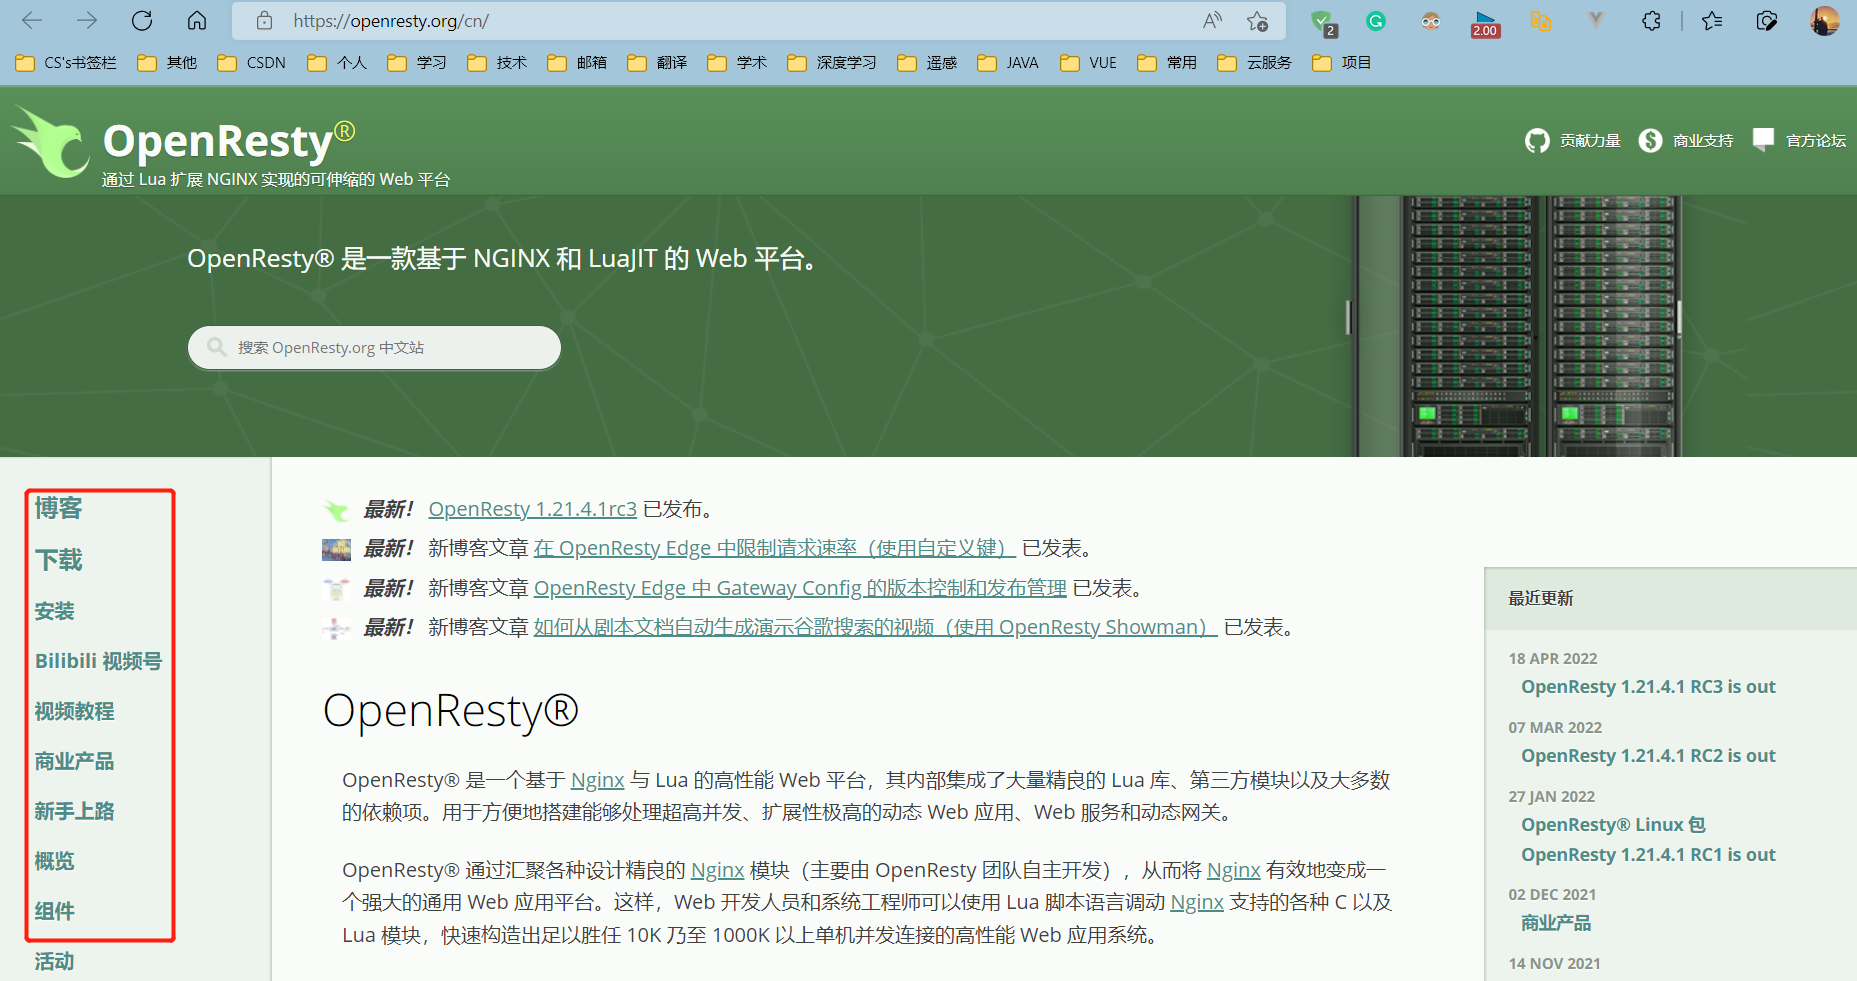The height and width of the screenshot is (981, 1857).
Task: Open the browser Extensions puzzle icon
Action: point(1651,21)
